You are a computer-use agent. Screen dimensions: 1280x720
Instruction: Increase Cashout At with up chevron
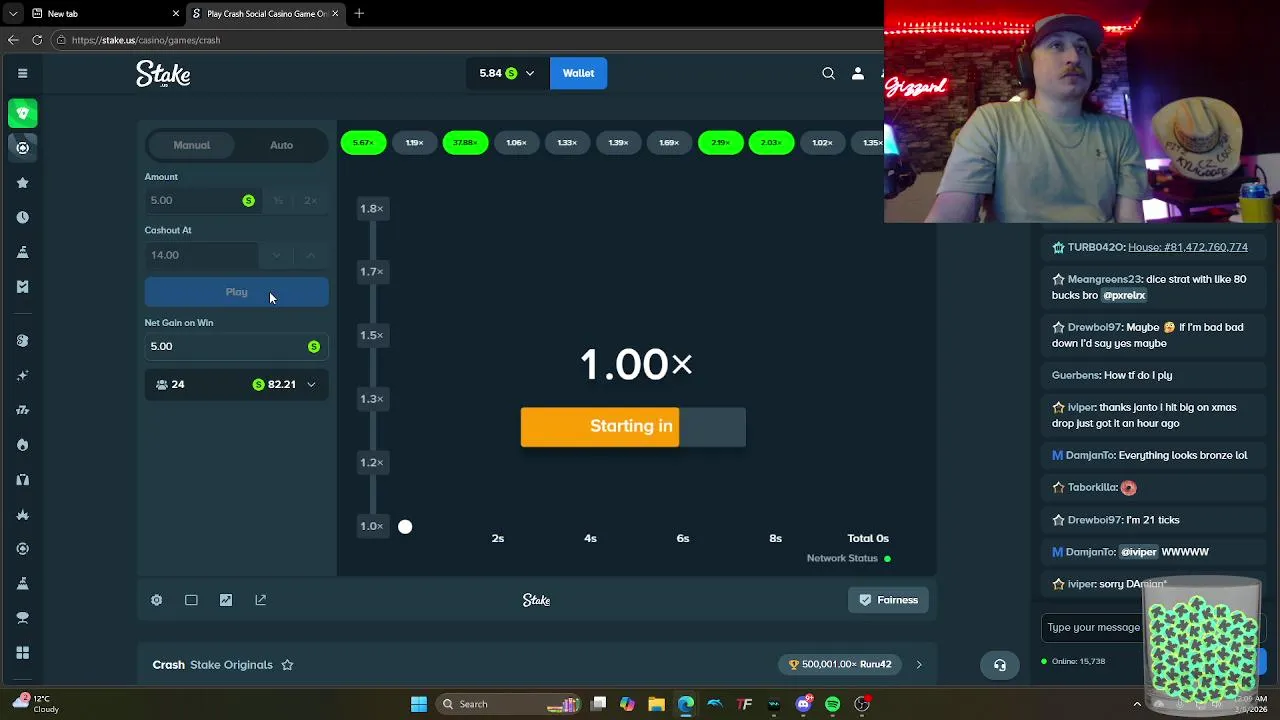tap(311, 255)
